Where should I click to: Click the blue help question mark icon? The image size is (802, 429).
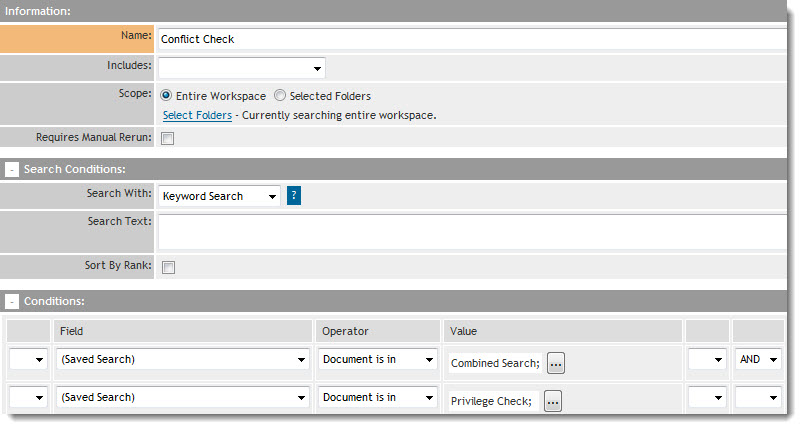(294, 196)
